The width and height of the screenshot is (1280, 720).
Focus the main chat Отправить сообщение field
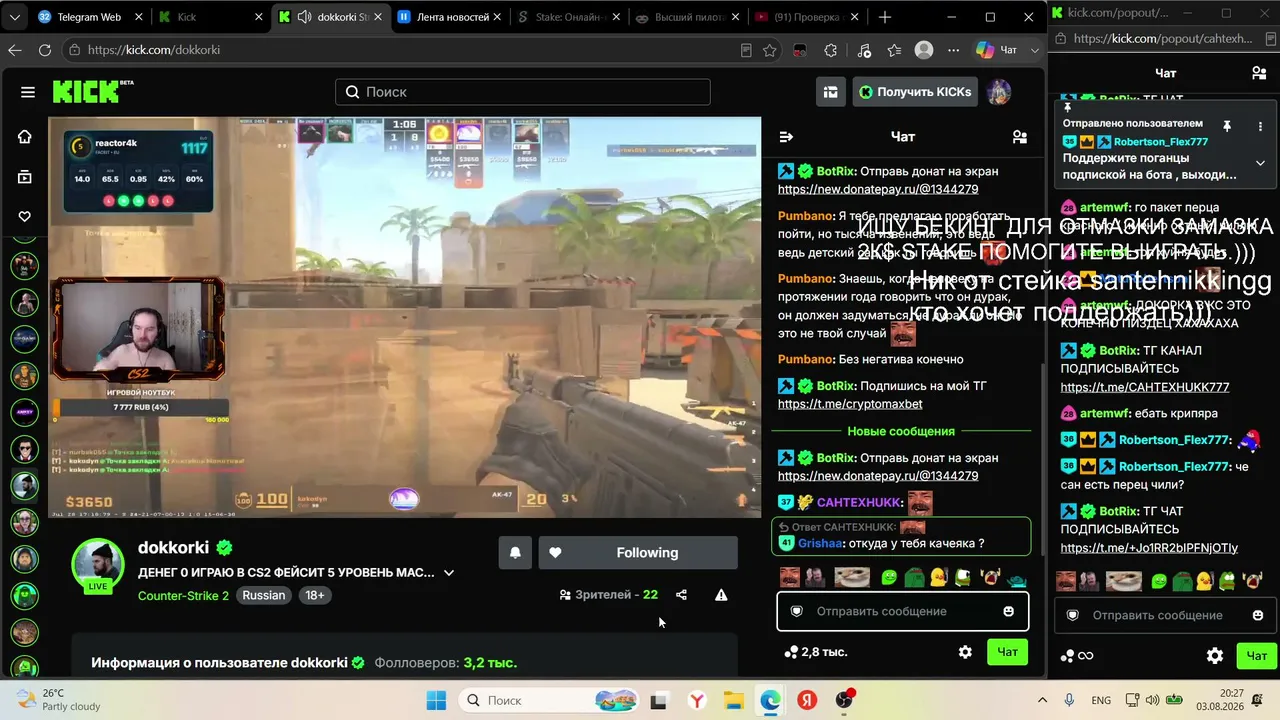coord(903,611)
